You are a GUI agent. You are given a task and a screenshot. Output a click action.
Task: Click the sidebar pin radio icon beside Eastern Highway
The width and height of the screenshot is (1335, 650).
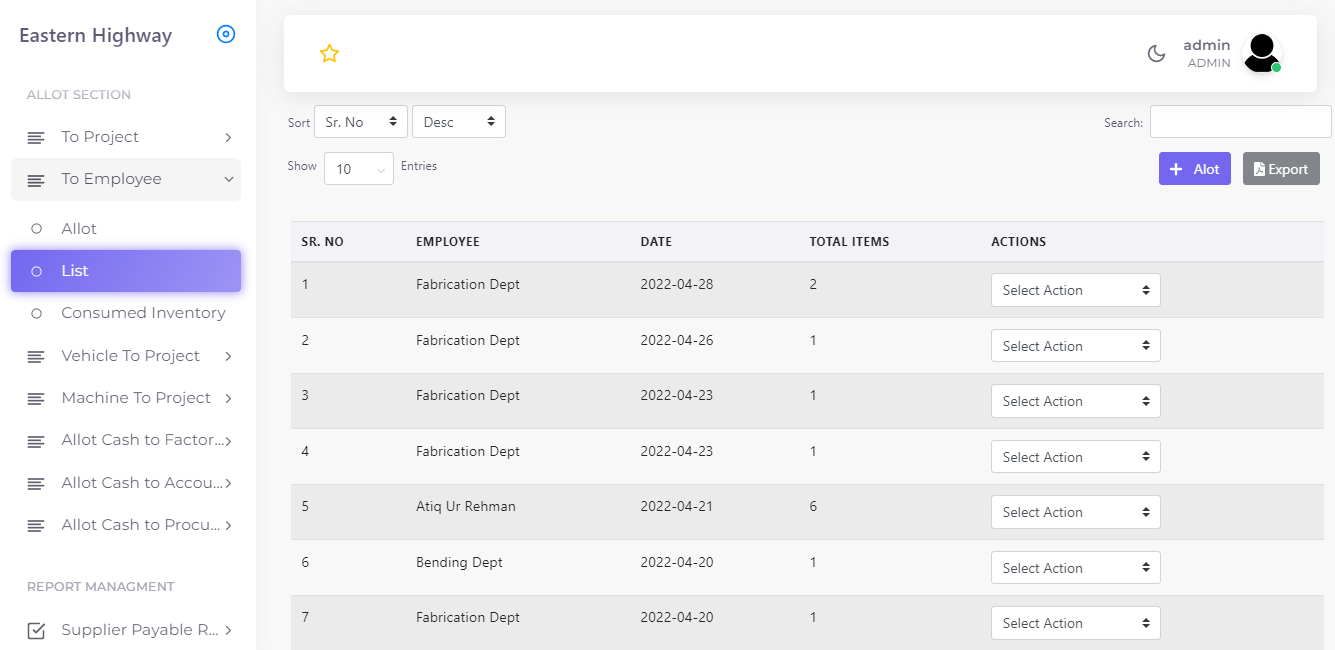(226, 35)
